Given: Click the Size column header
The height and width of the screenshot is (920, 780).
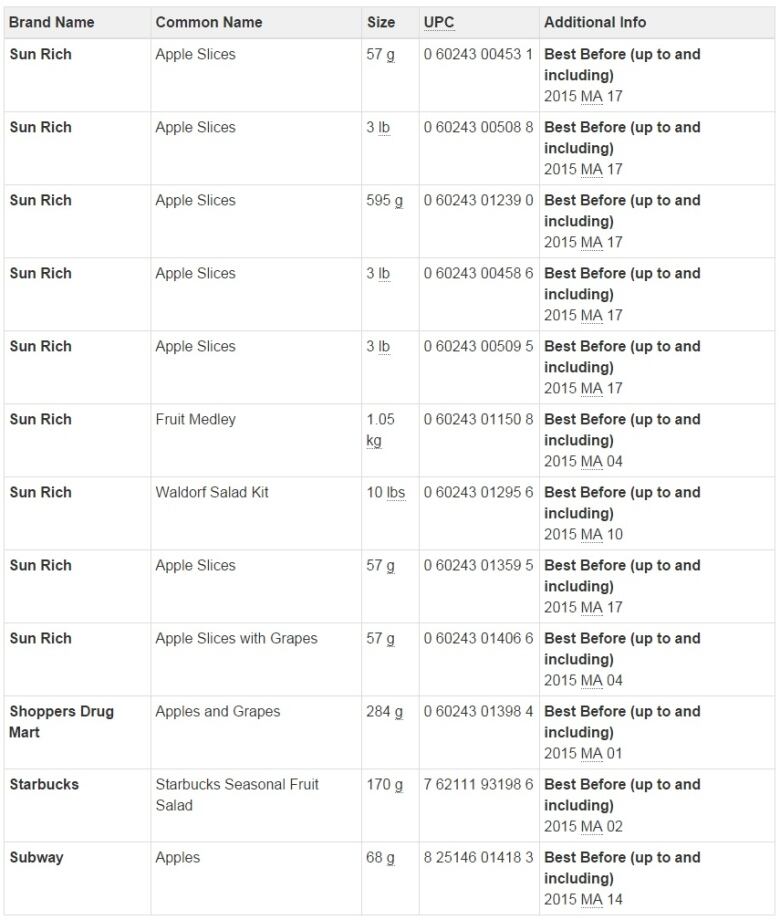Looking at the screenshot, I should click(380, 22).
